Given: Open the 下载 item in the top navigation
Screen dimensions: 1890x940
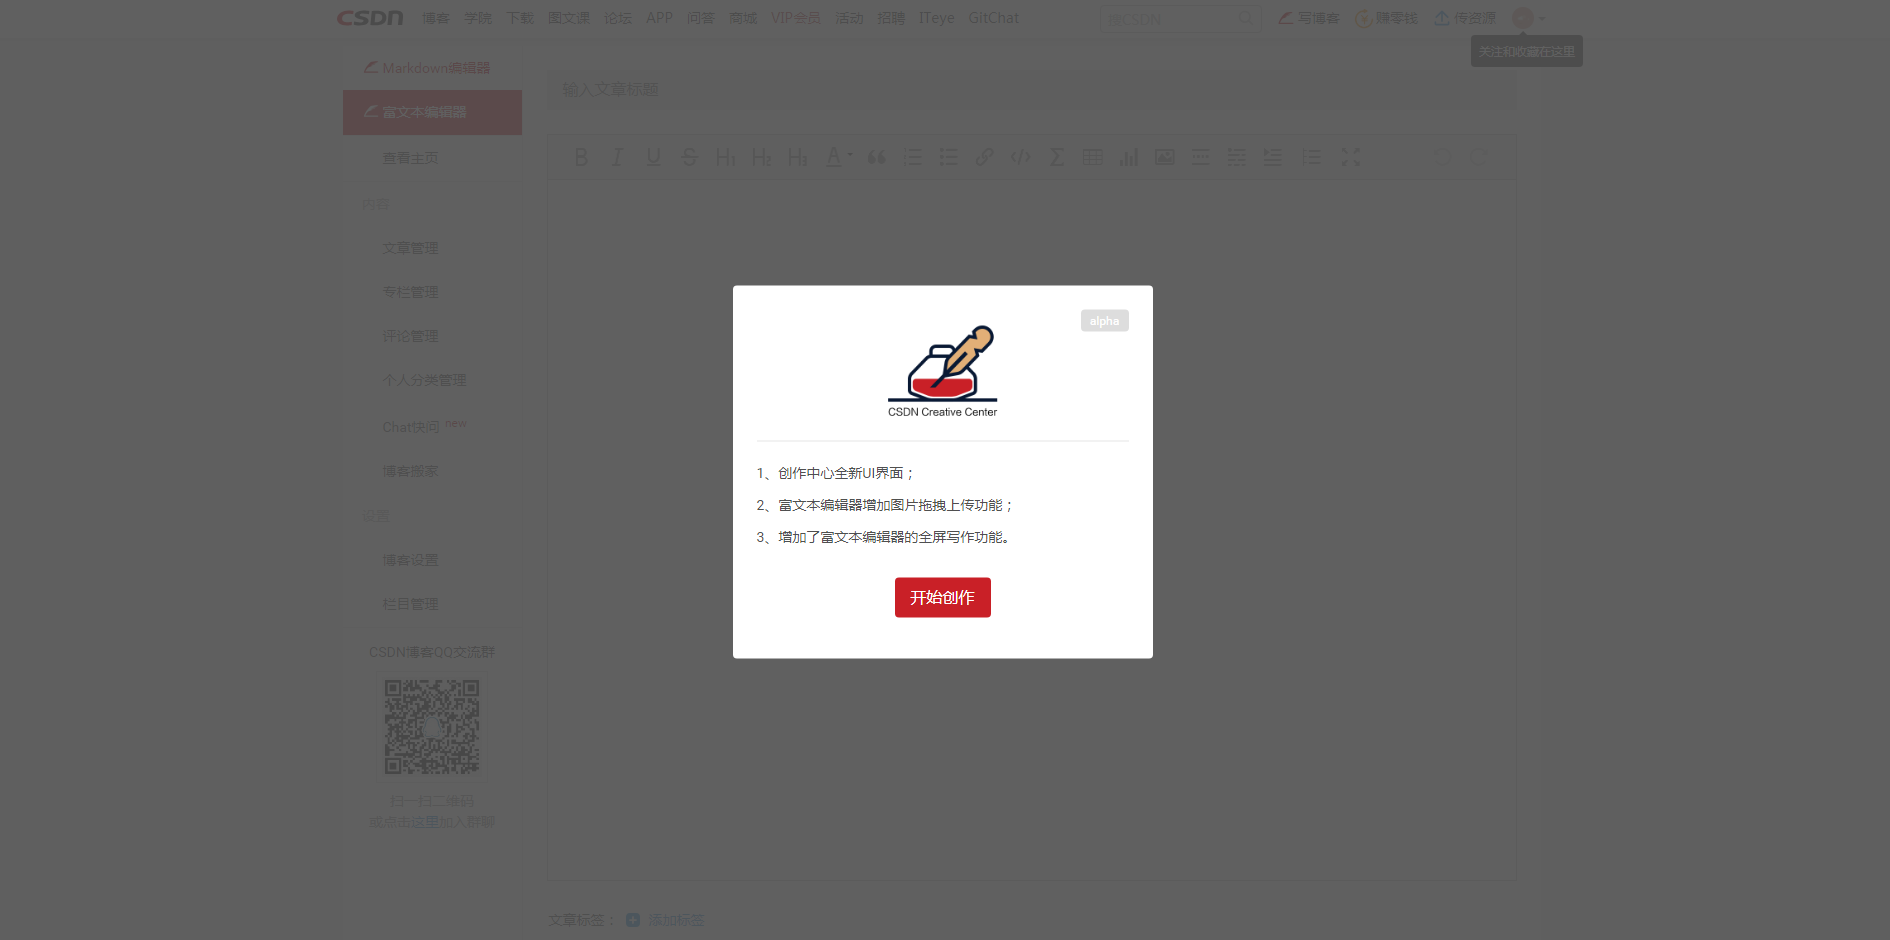Looking at the screenshot, I should point(519,18).
